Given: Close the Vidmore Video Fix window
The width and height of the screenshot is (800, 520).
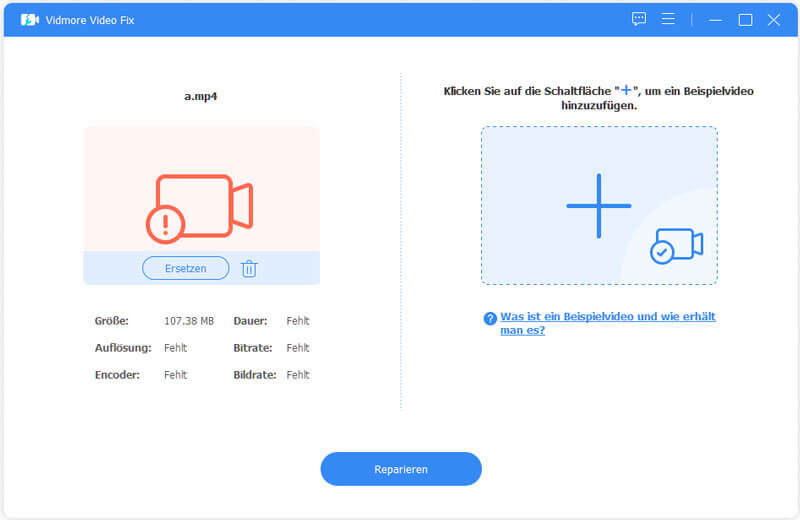Looking at the screenshot, I should click(x=773, y=19).
